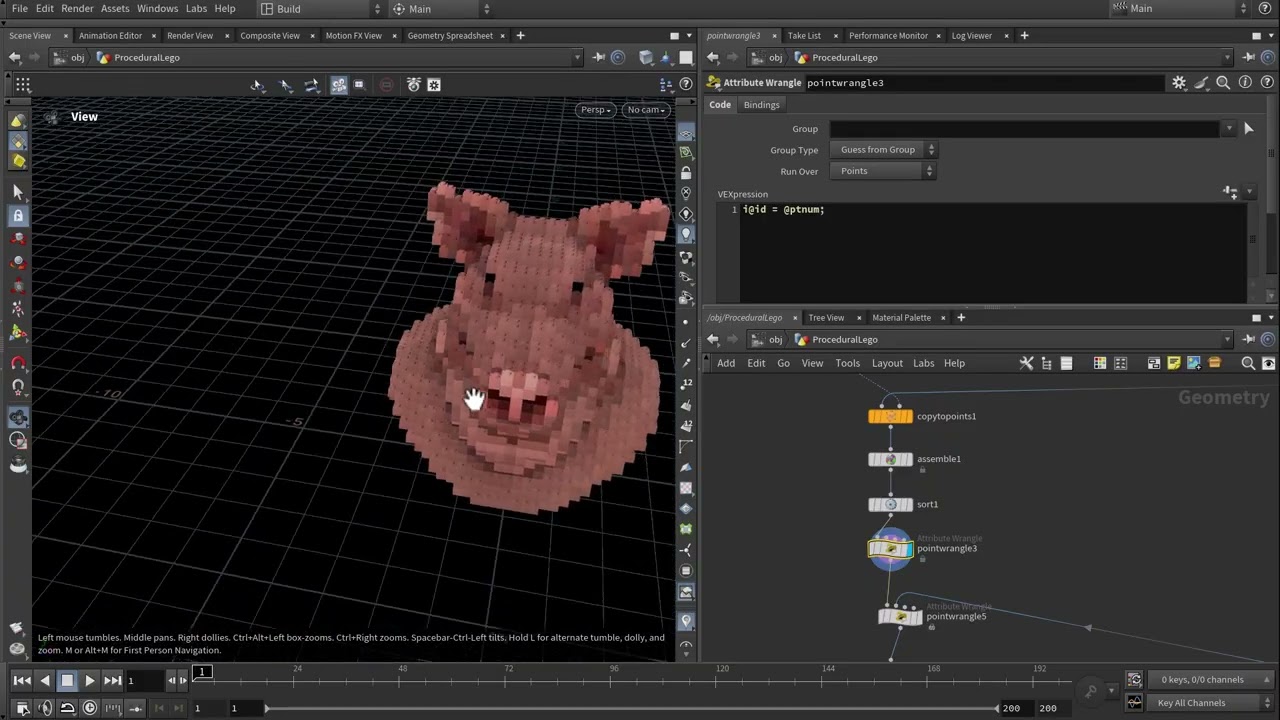Click the network background image icon
This screenshot has width=1280, height=720.
[1194, 363]
